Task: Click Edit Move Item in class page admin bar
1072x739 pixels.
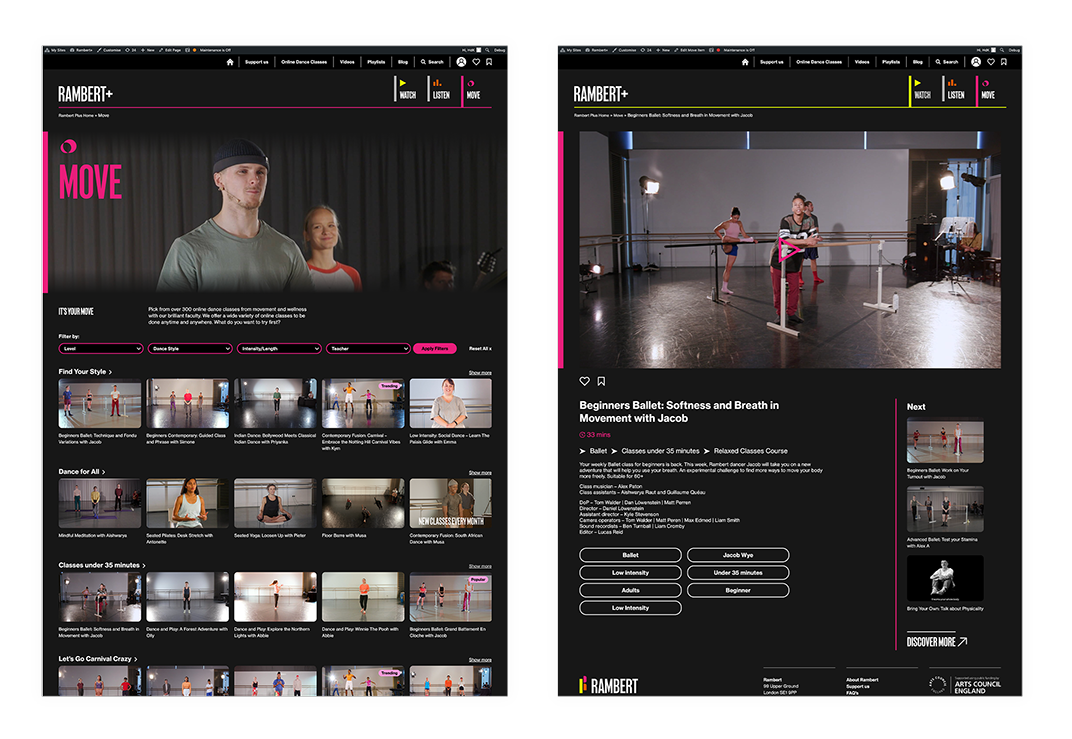Action: point(690,50)
